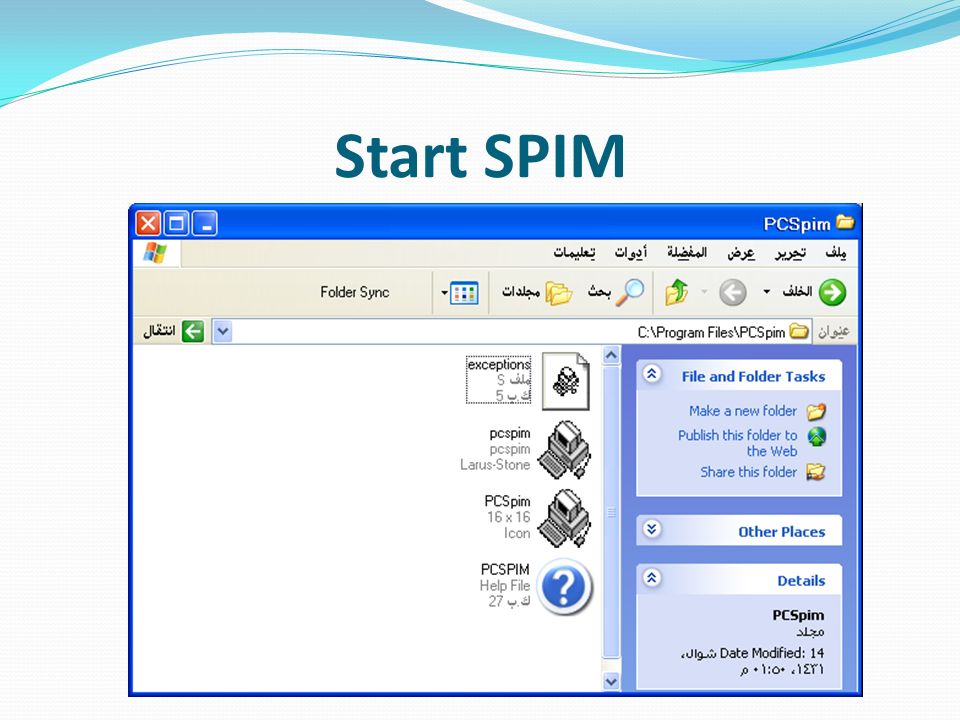Click the address bar folder icon
The height and width of the screenshot is (720, 960).
point(798,331)
